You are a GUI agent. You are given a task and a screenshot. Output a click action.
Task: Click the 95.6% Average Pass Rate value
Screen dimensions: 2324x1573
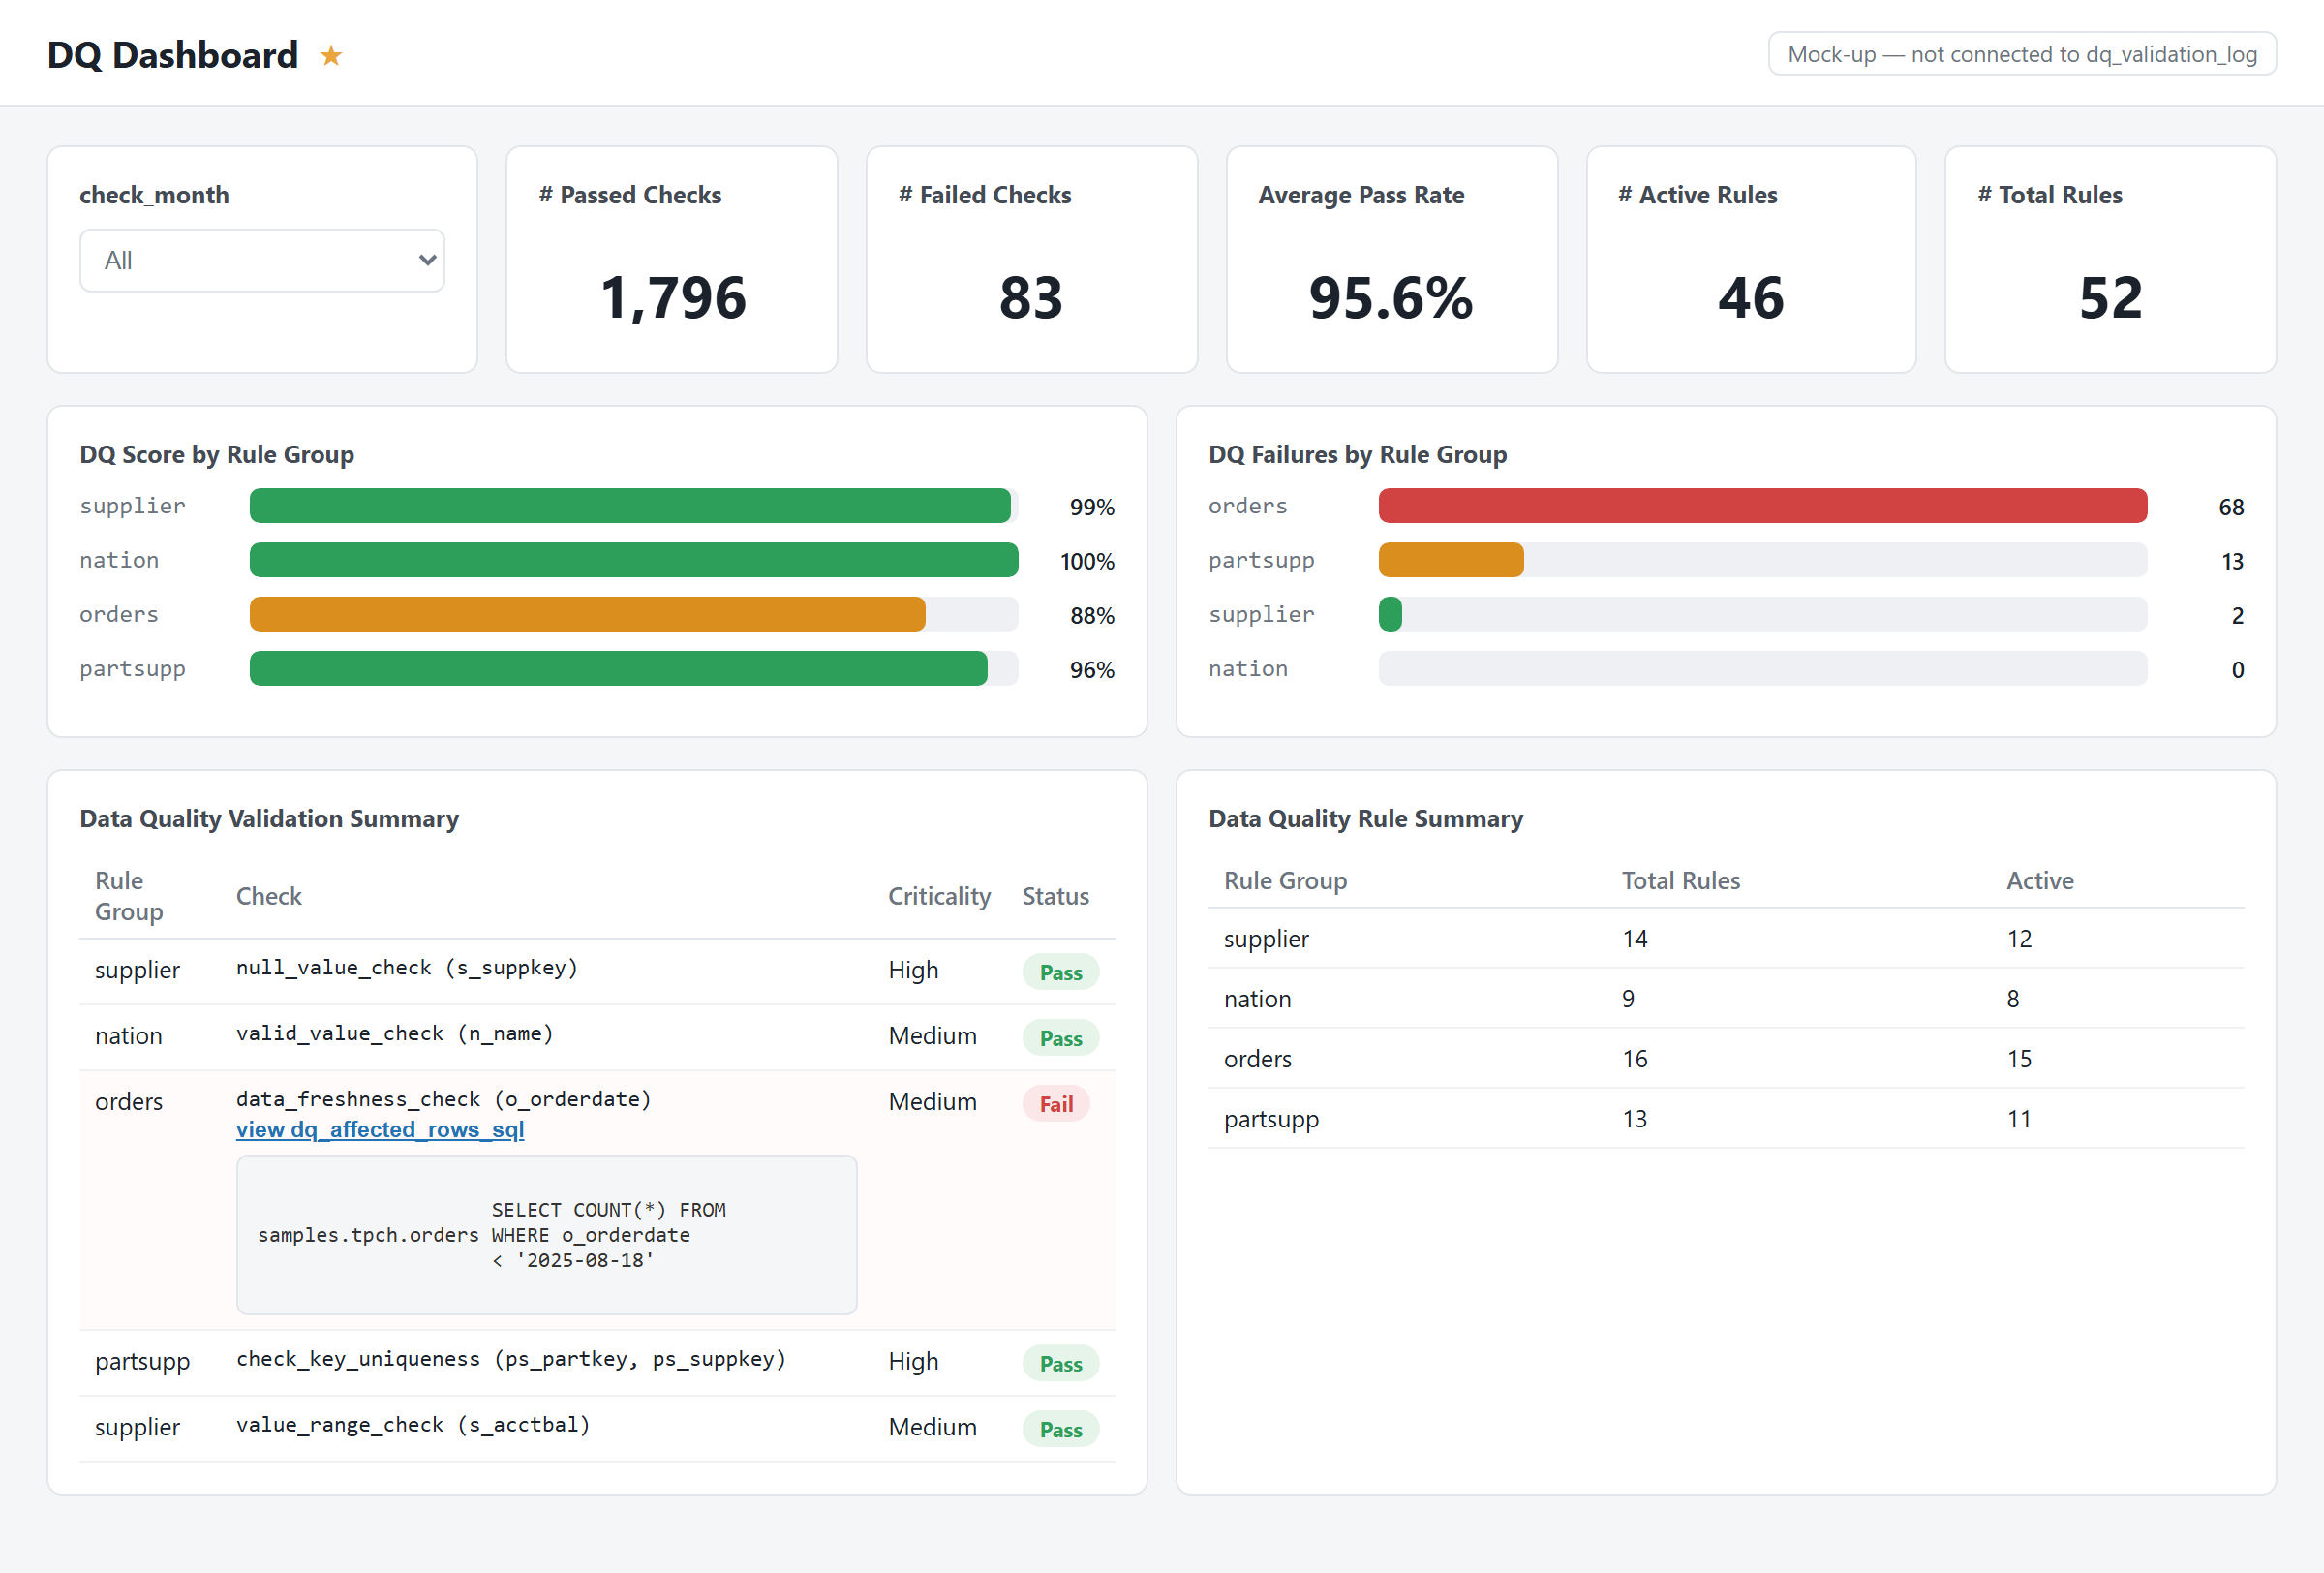click(x=1391, y=298)
